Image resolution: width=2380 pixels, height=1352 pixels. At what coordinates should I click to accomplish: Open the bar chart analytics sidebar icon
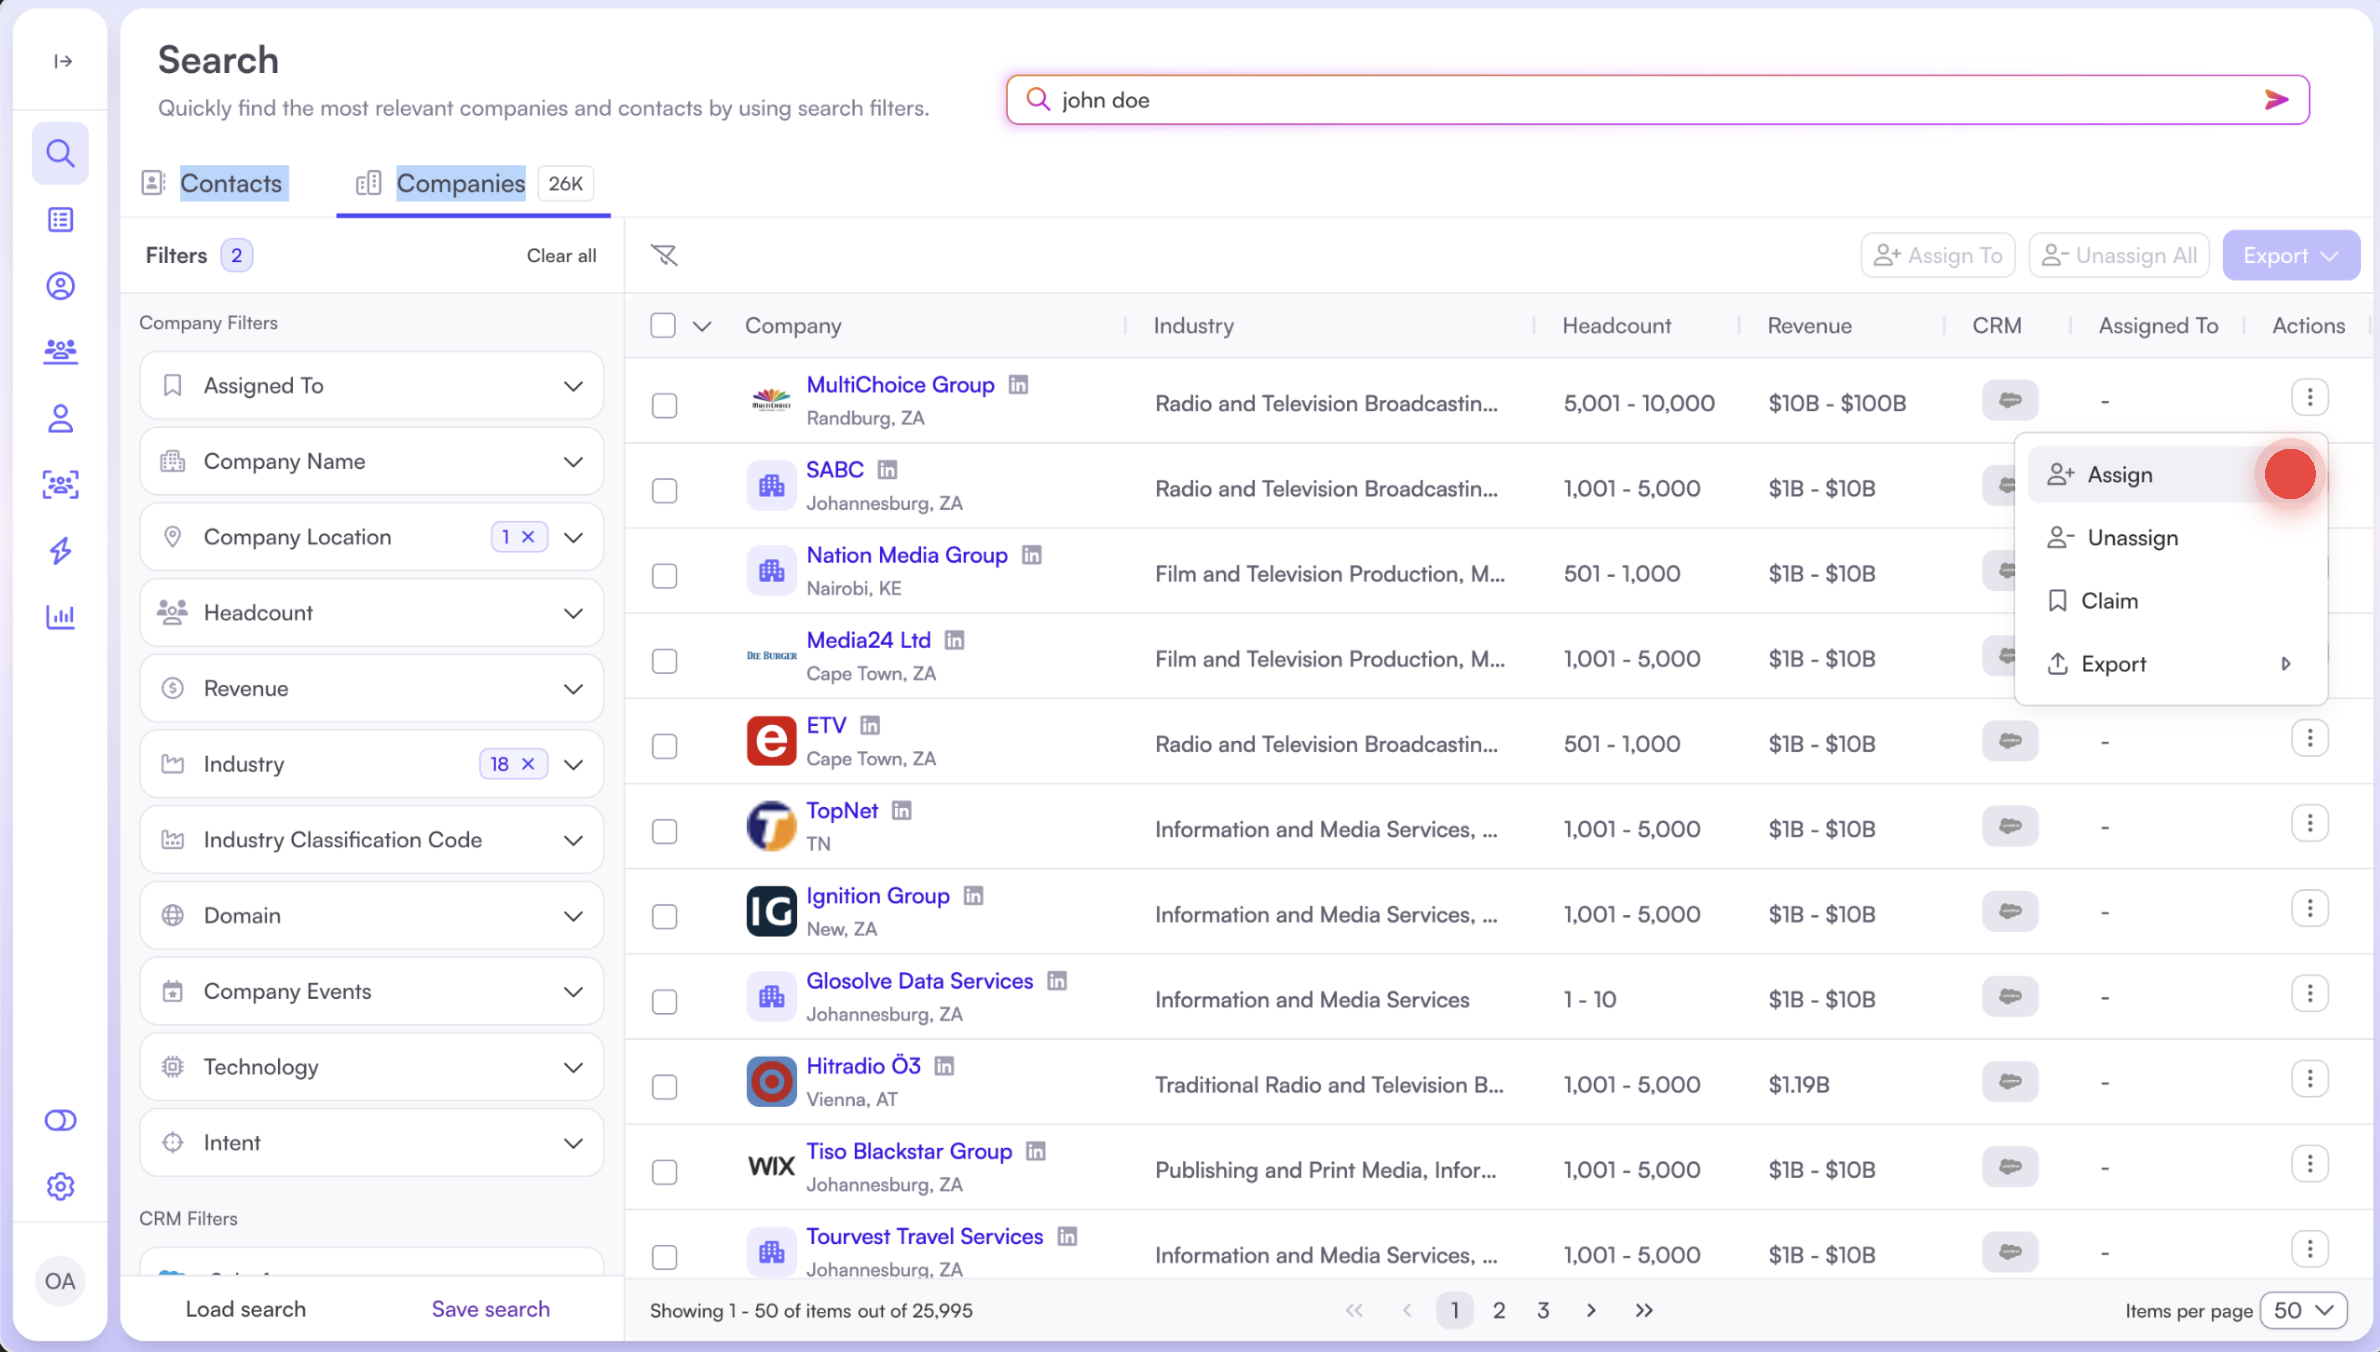click(61, 616)
